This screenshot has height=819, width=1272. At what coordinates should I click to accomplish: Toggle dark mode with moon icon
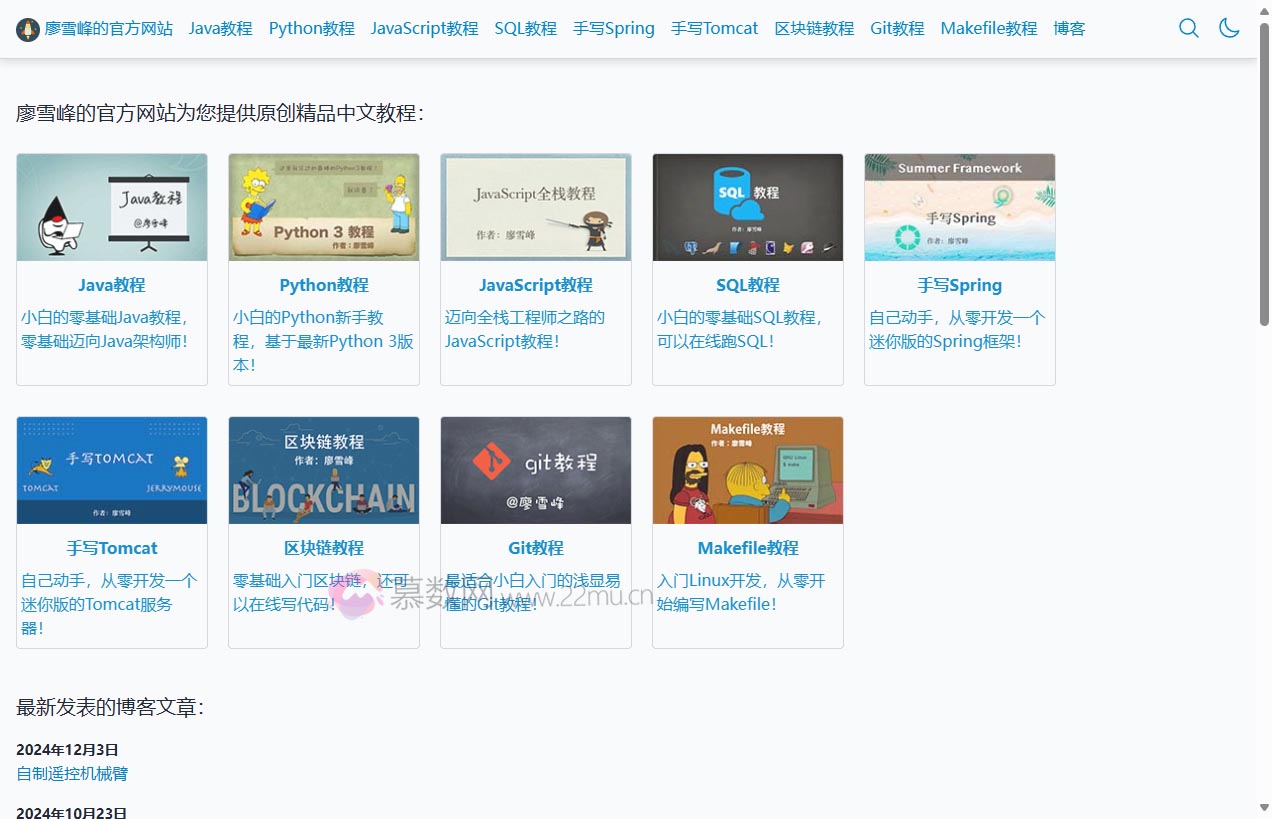pos(1229,28)
